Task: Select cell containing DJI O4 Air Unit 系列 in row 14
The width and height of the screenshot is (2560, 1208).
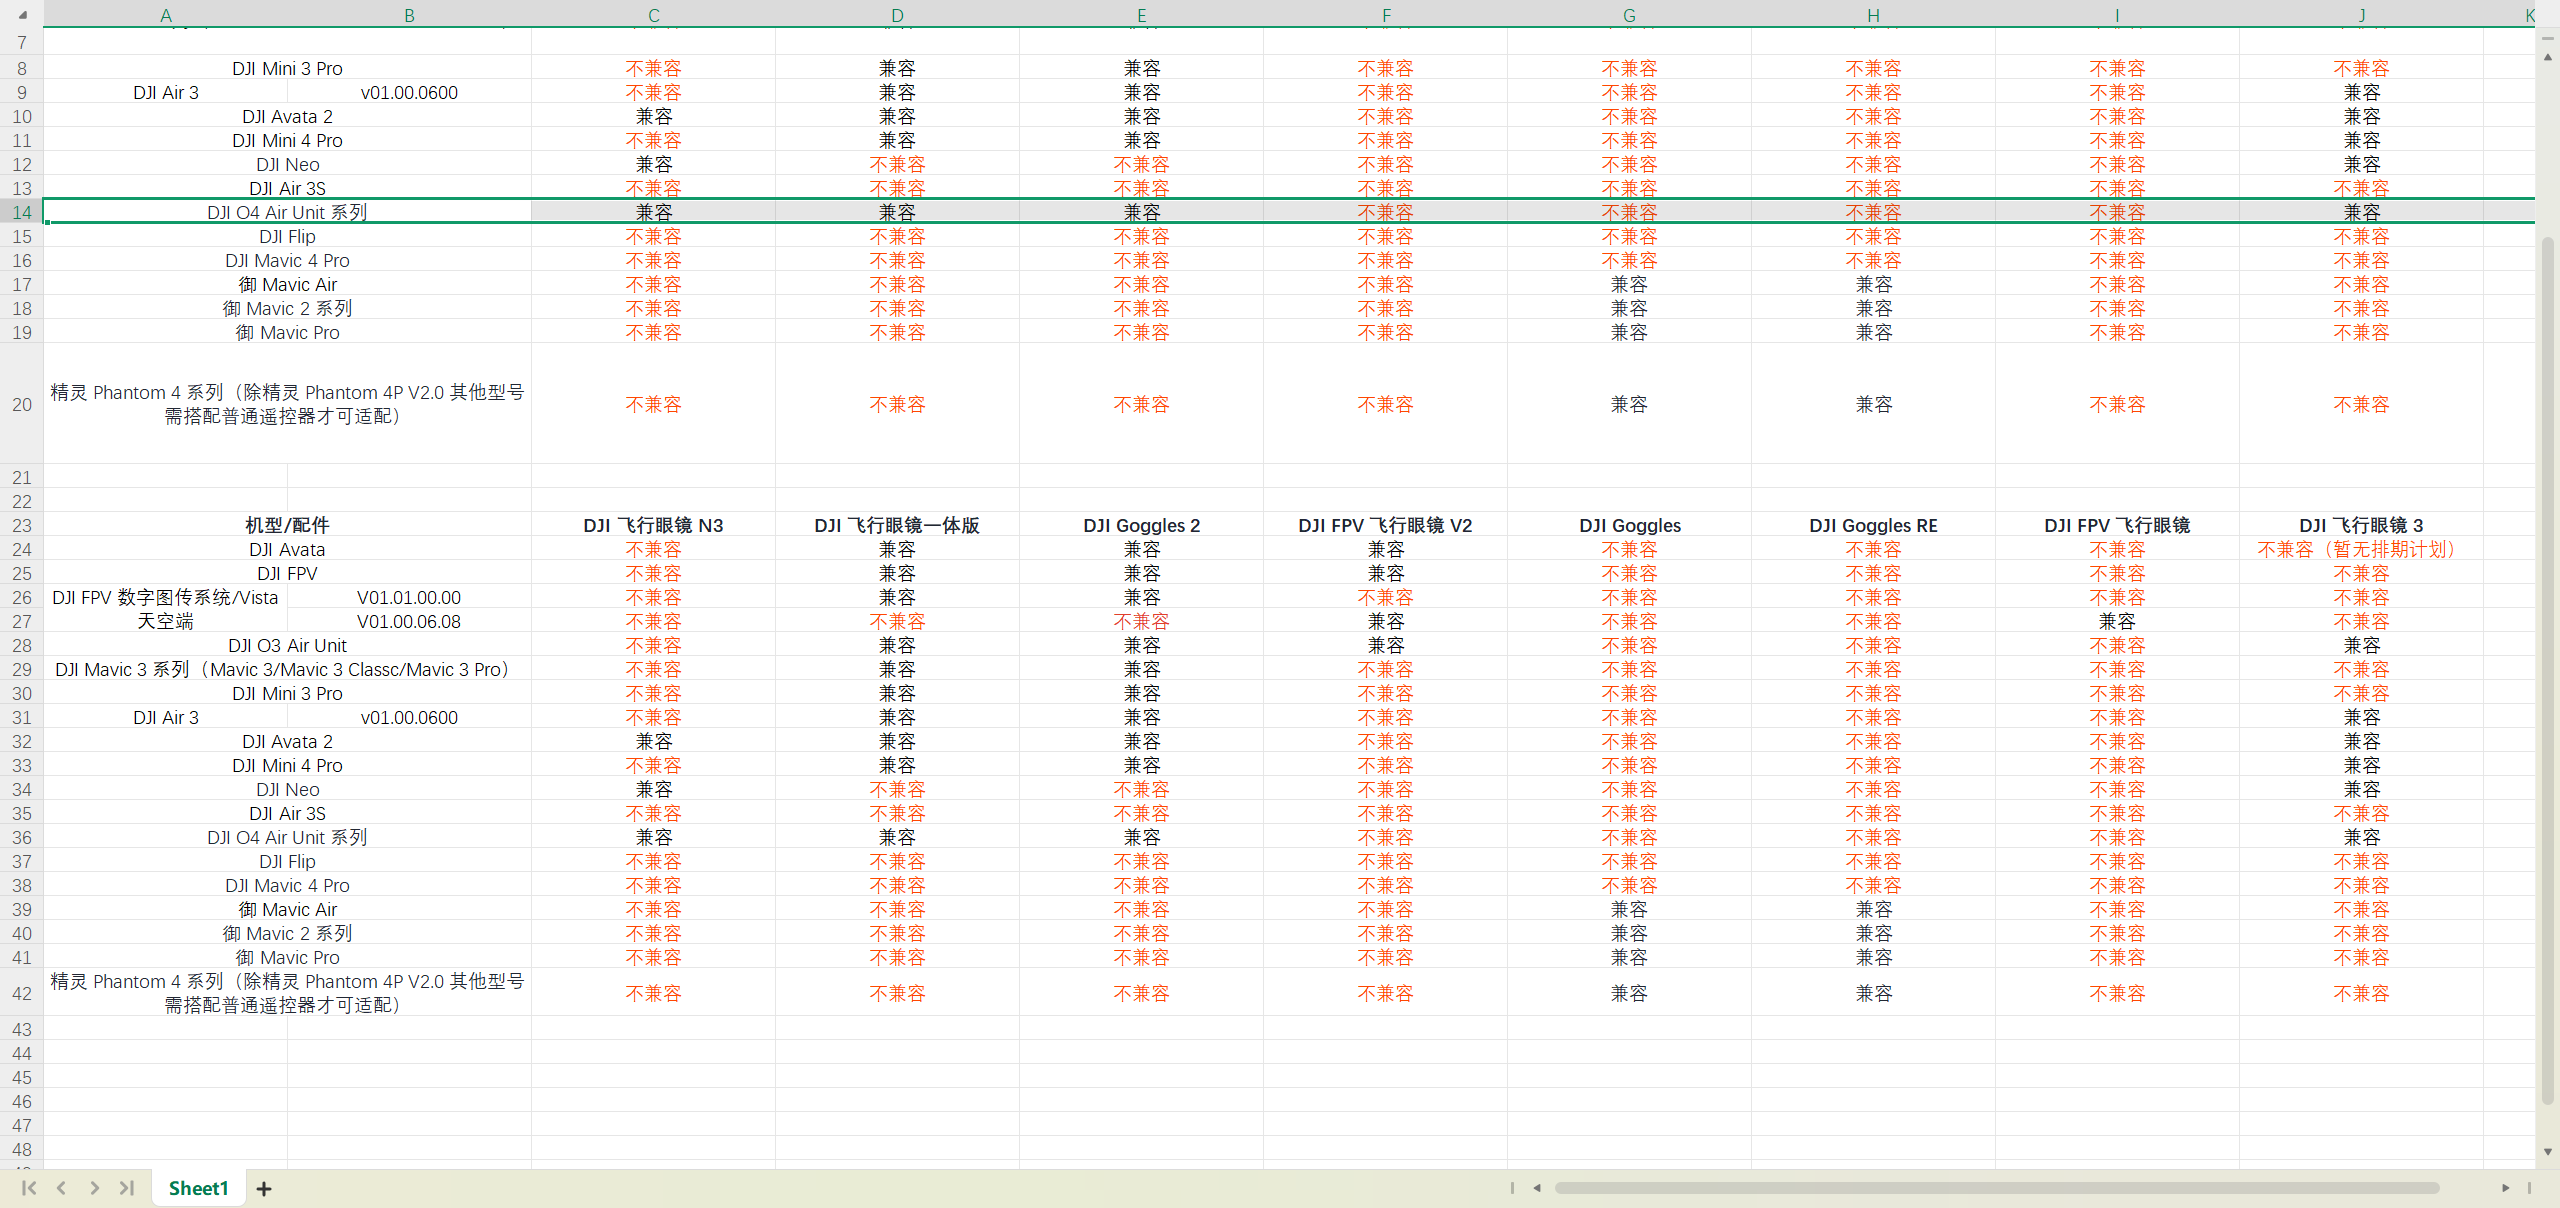Action: coord(287,212)
